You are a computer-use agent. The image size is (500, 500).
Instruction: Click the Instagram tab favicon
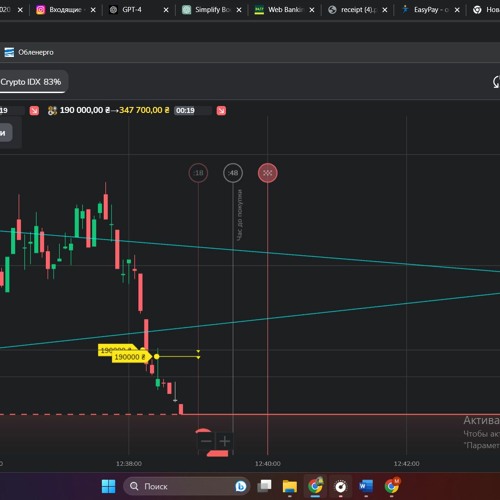click(40, 10)
